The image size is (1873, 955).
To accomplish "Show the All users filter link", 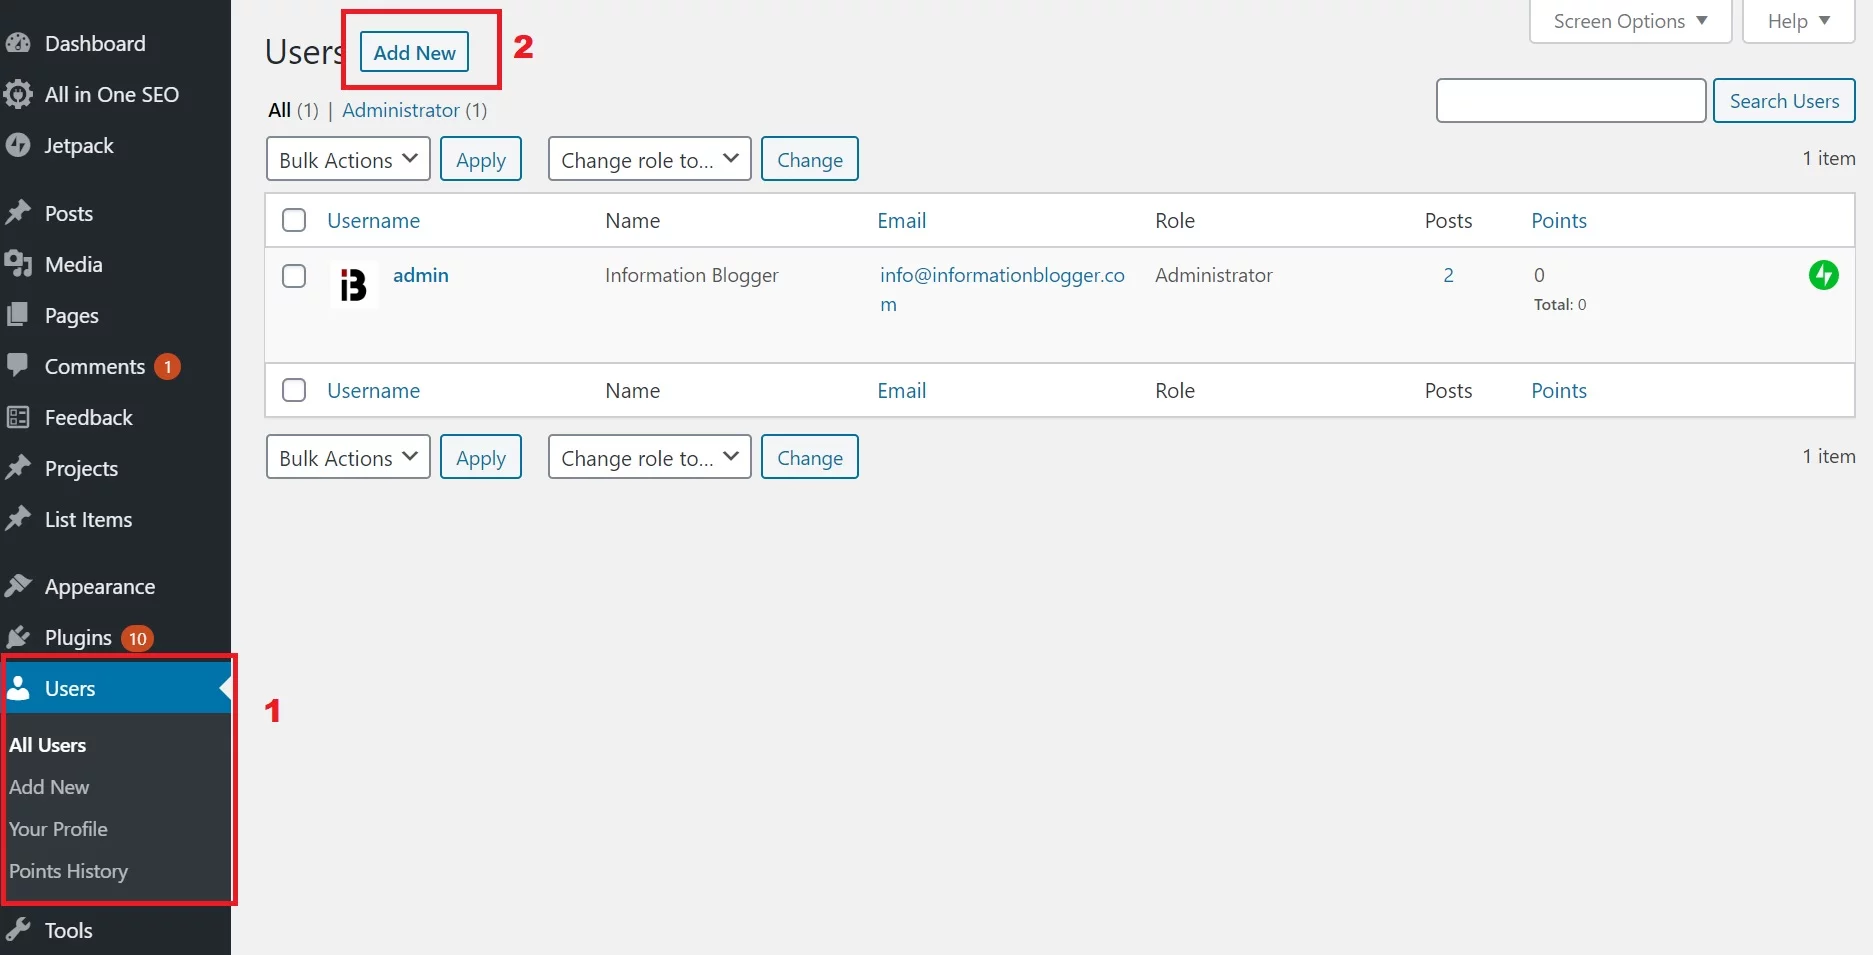I will 279,110.
